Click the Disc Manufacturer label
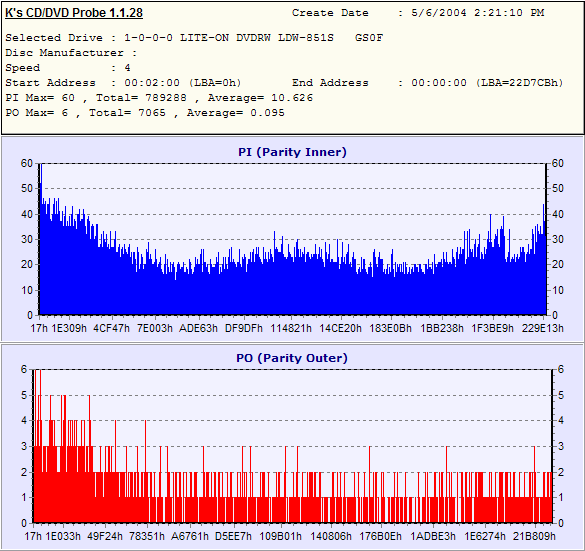 [65, 53]
